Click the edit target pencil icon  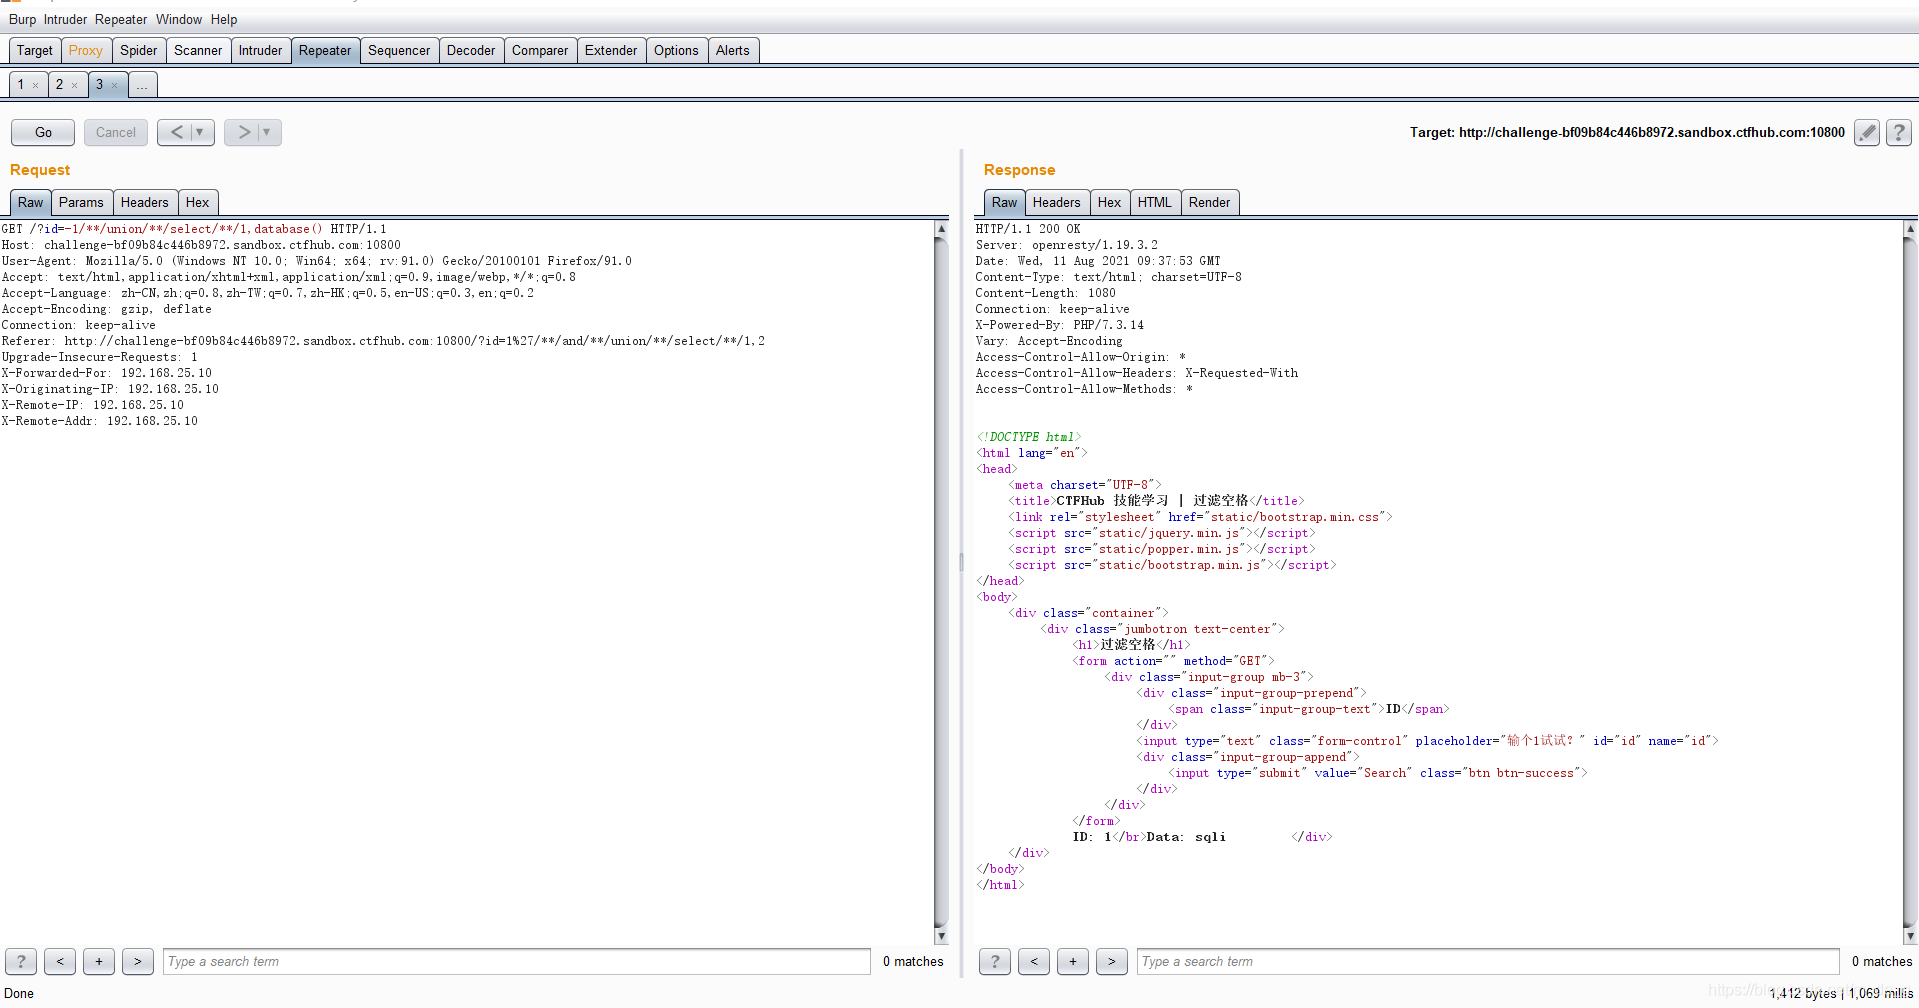1866,132
